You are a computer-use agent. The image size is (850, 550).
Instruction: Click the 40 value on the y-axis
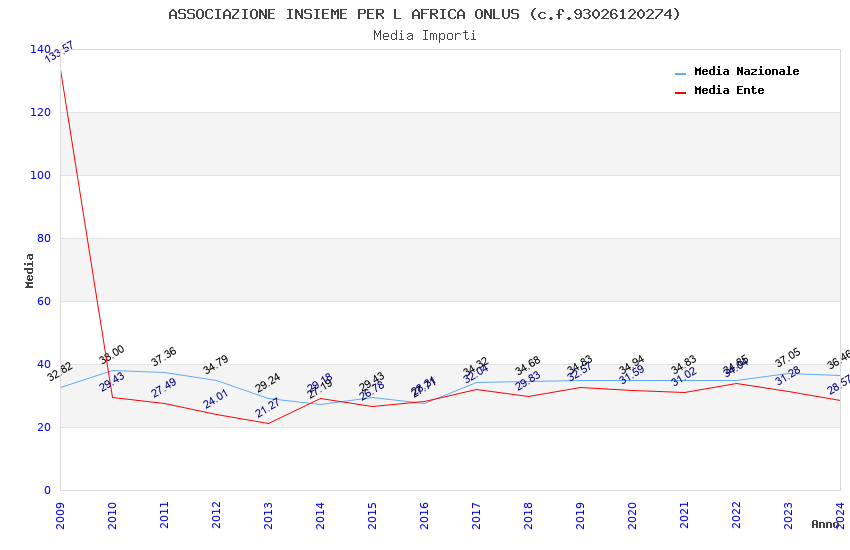[44, 364]
